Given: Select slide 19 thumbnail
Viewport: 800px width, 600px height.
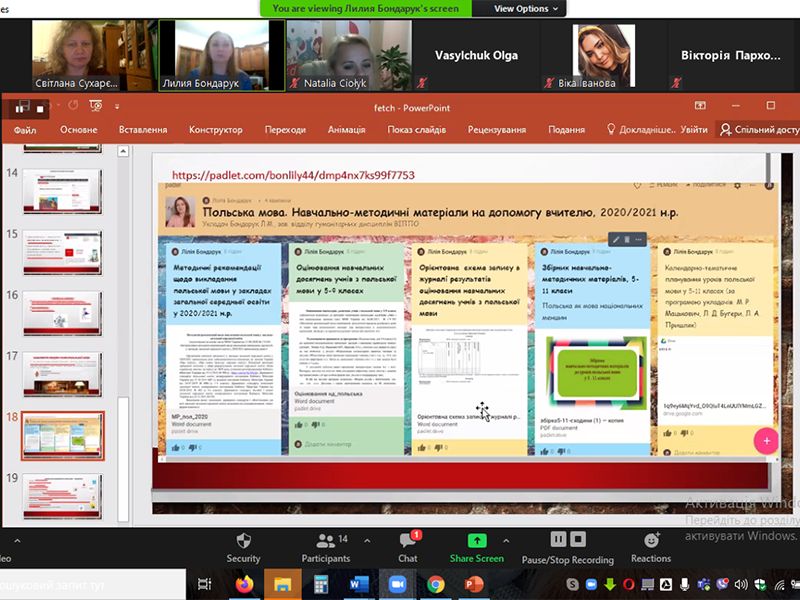Looking at the screenshot, I should (62, 496).
